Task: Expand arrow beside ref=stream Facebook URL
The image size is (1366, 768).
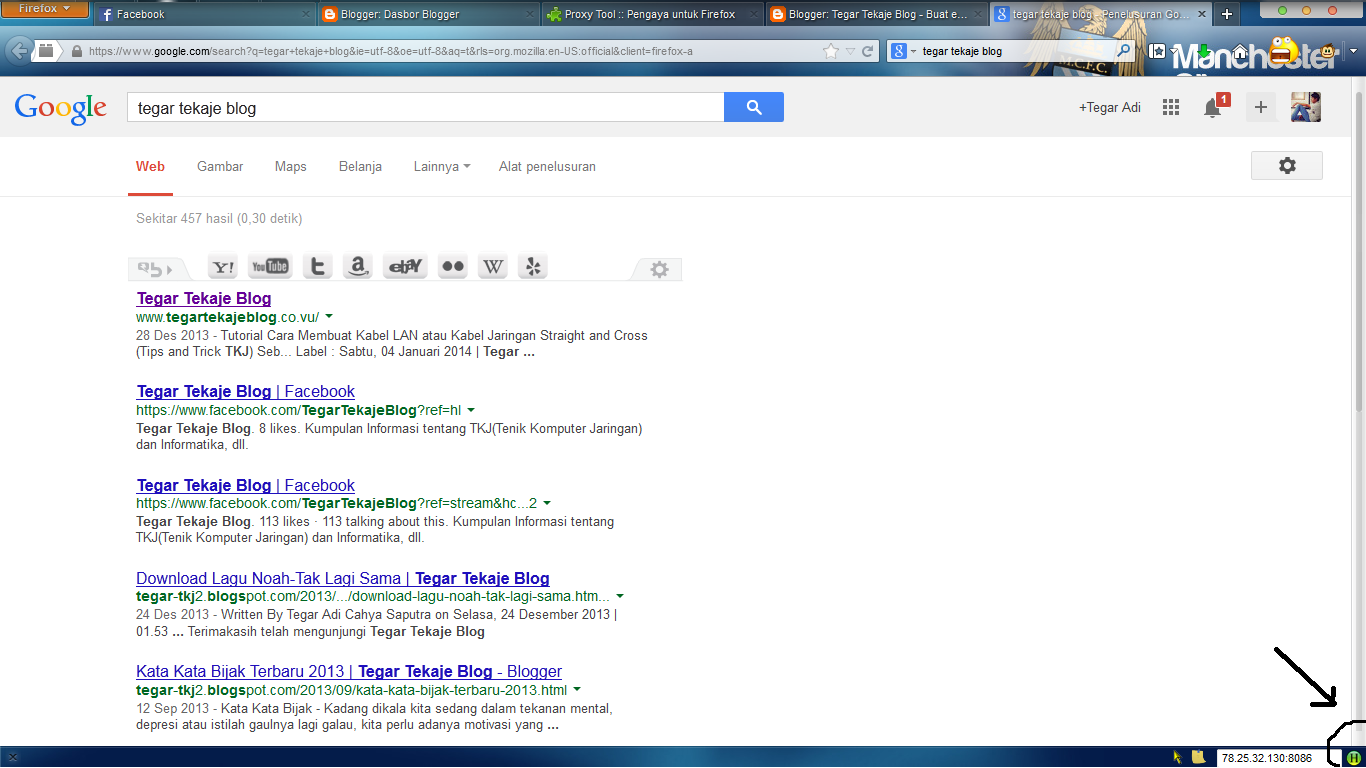Action: tap(547, 503)
